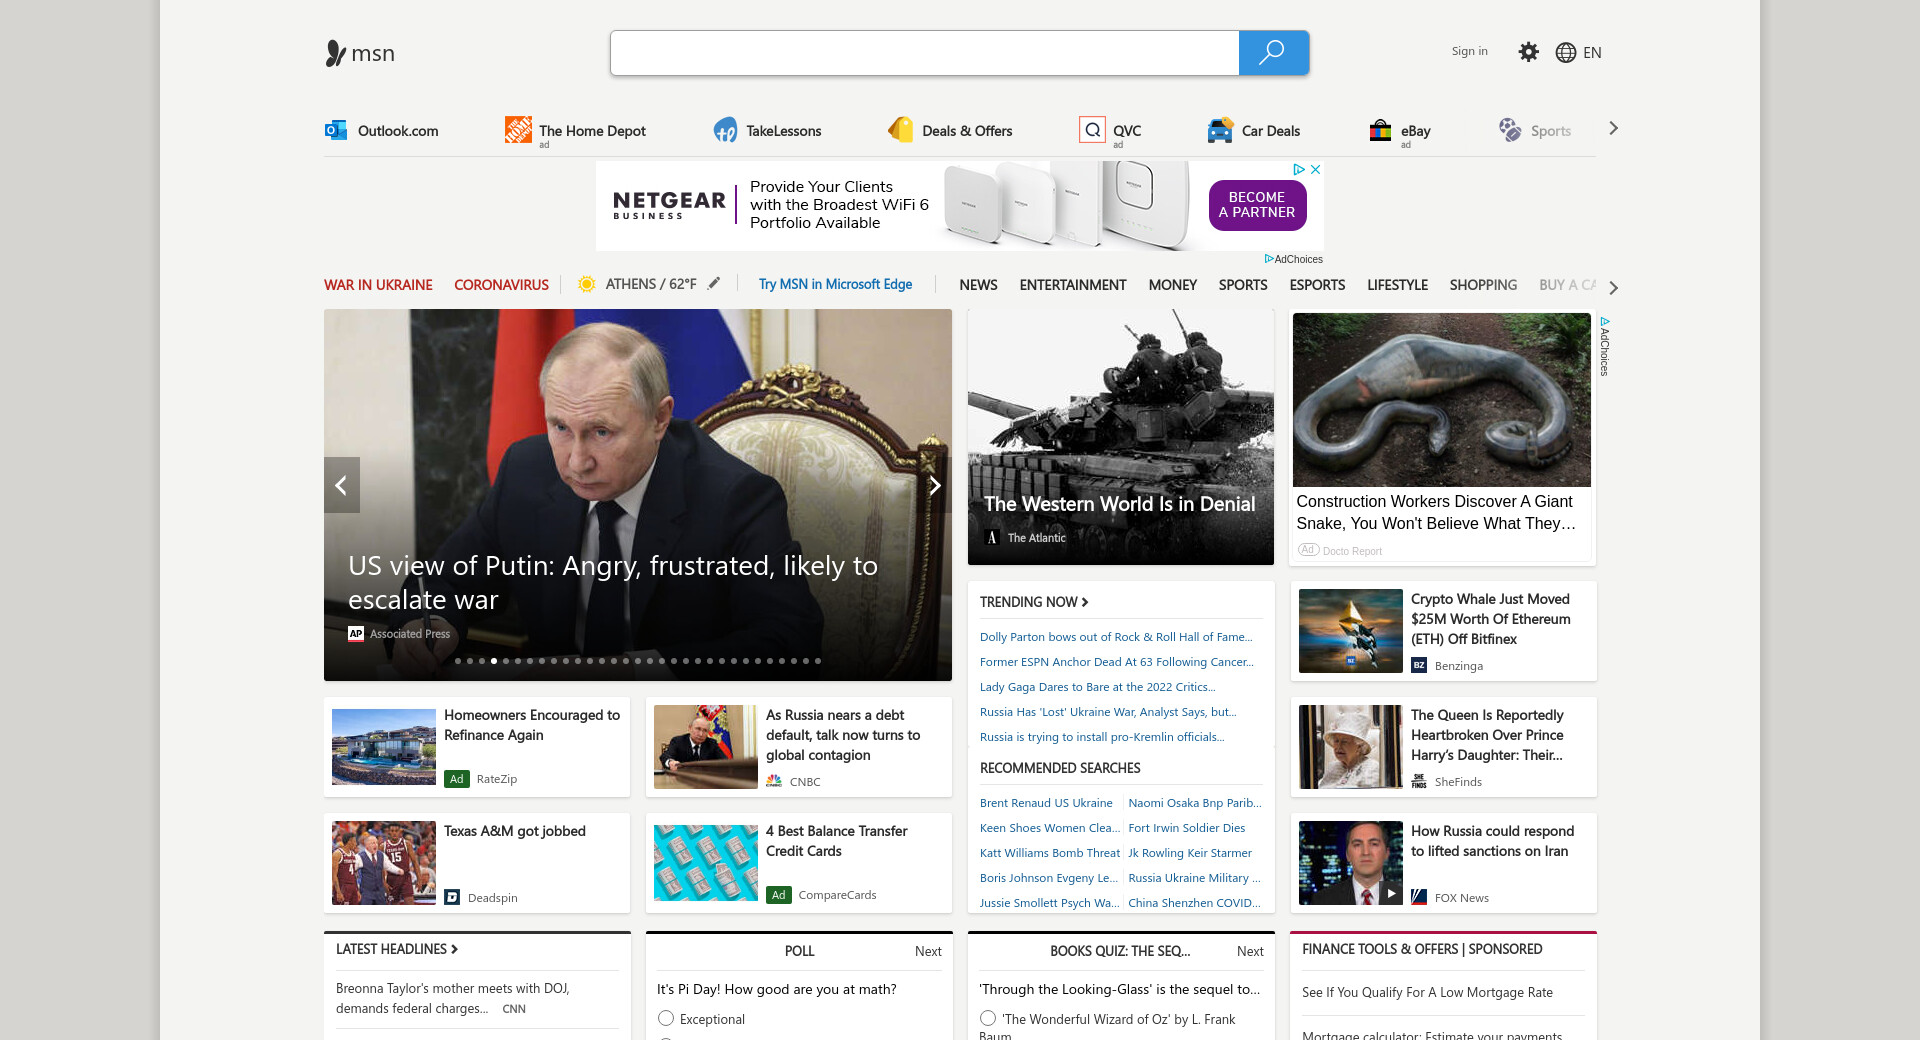This screenshot has width=1920, height=1040.
Task: Go to previous slide in headline carousel
Action: tap(341, 485)
